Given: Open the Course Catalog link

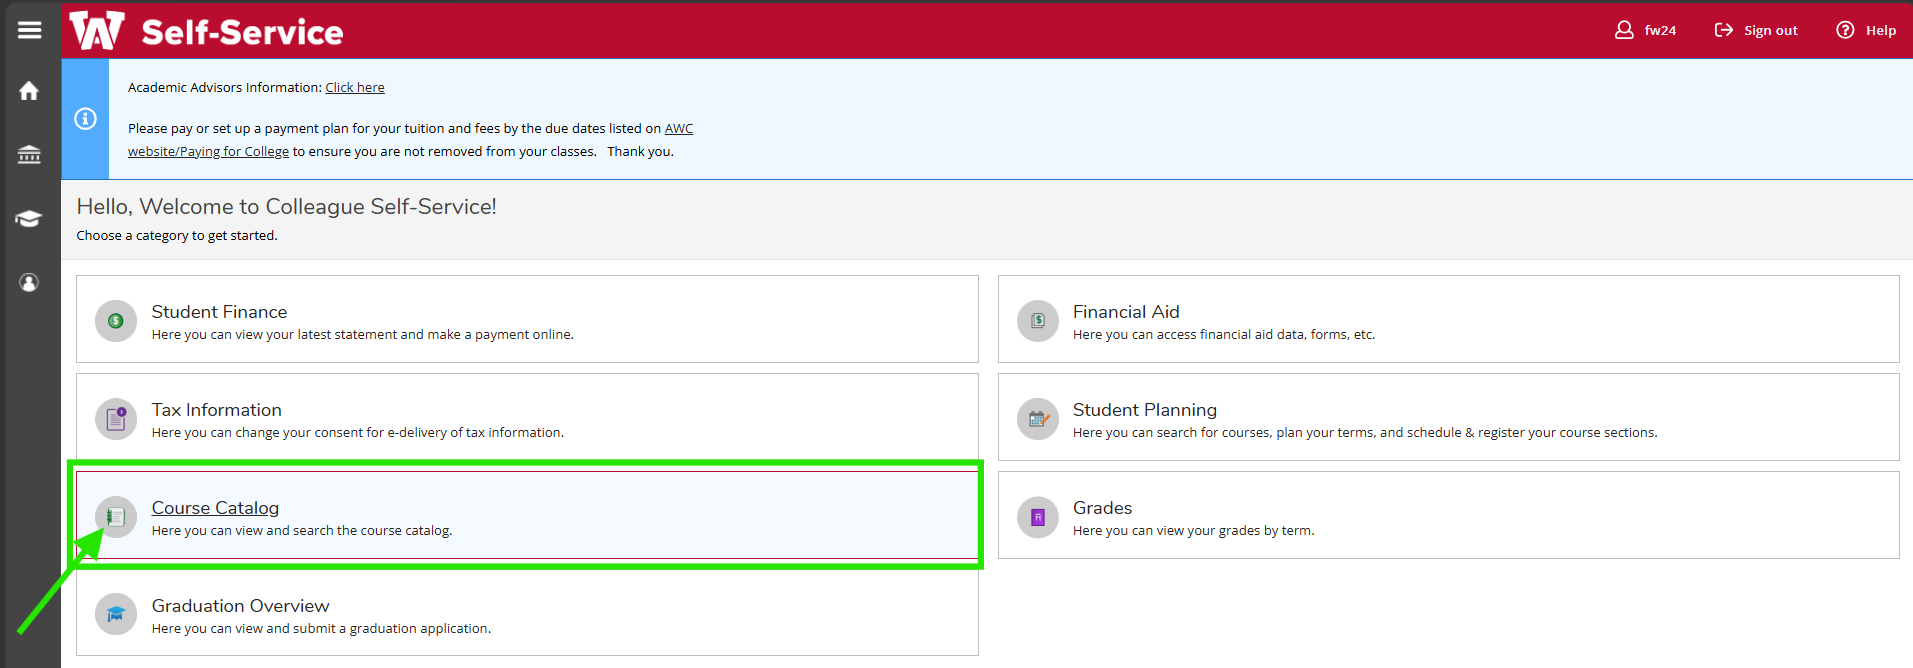Looking at the screenshot, I should pos(215,508).
